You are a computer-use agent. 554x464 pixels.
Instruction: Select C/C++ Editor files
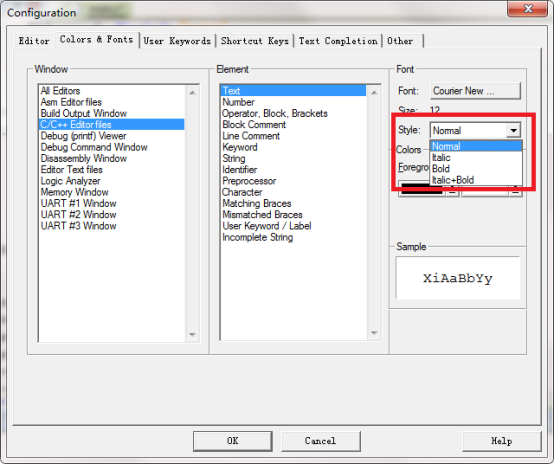click(x=112, y=124)
